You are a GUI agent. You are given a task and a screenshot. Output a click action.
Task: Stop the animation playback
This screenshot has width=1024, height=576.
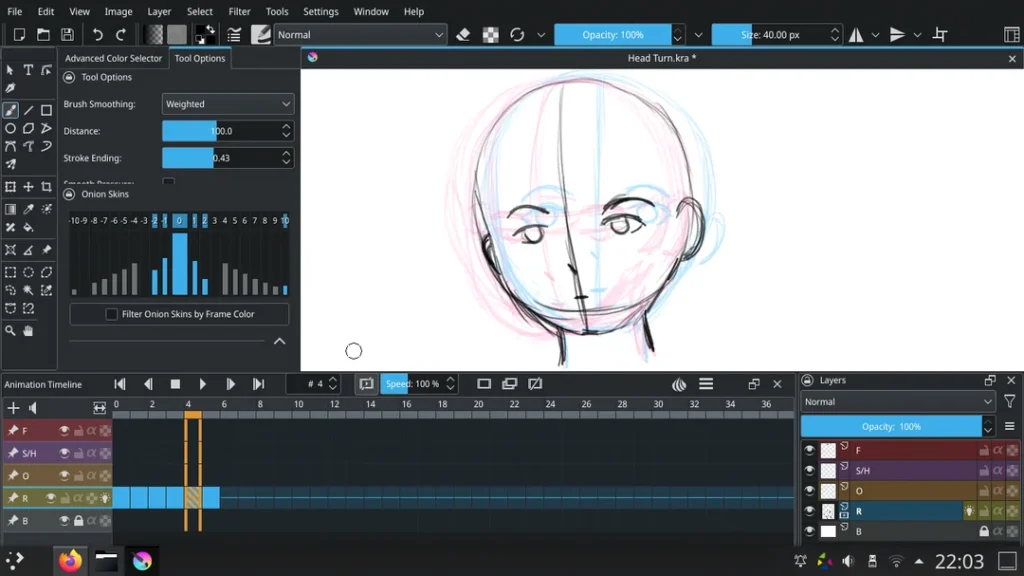[x=175, y=383]
